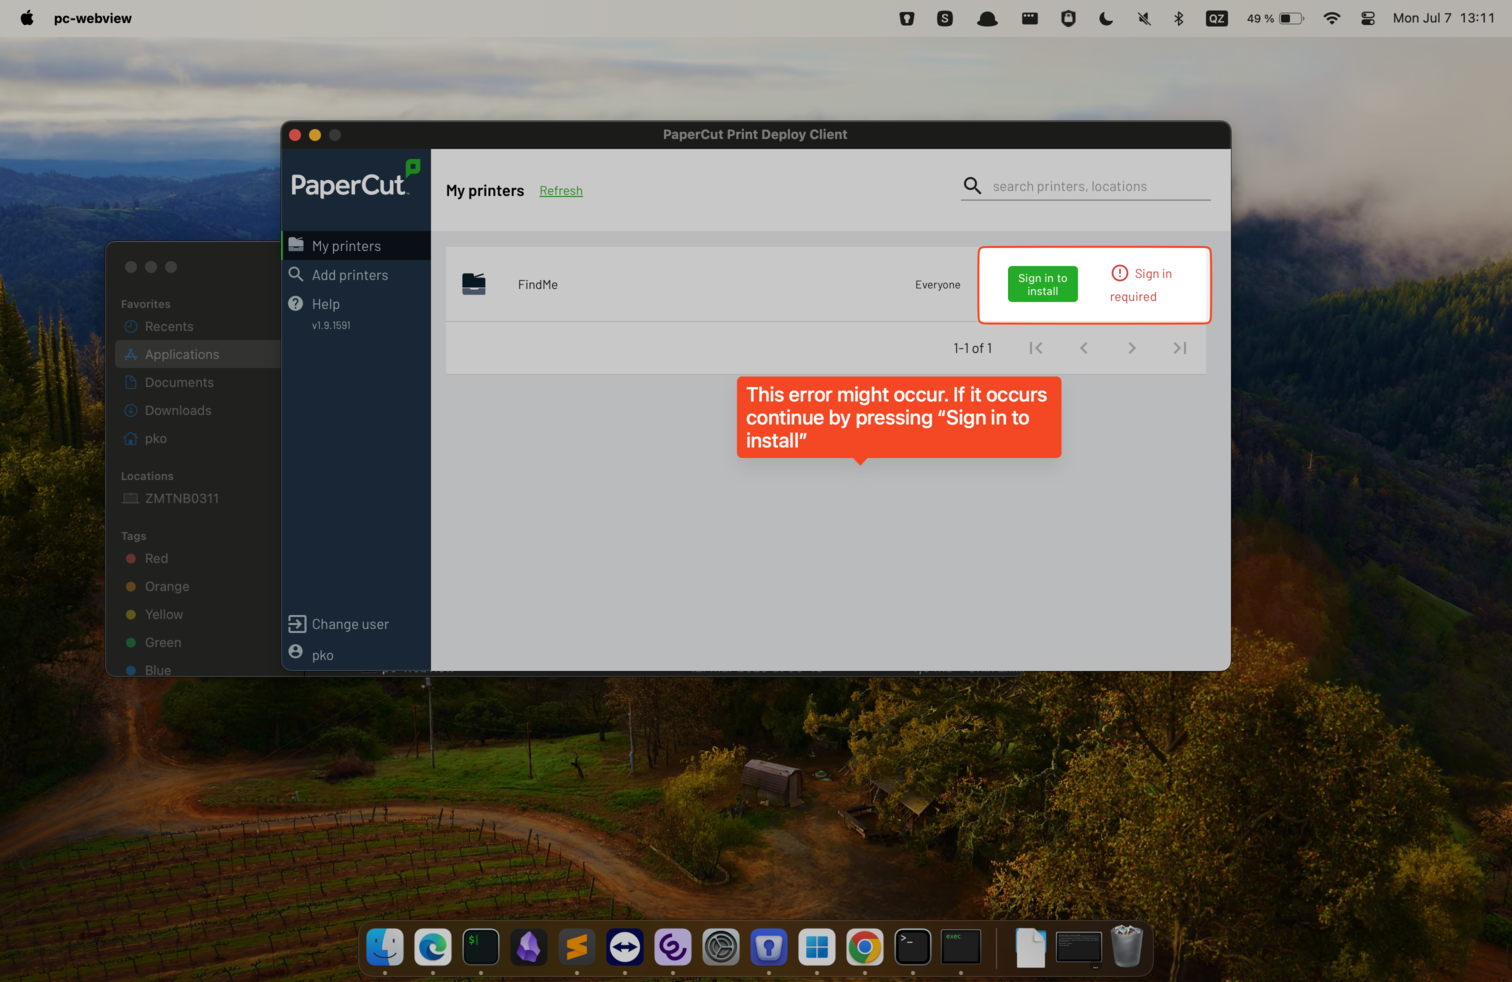Open the green dollar-prompt terminal Dock icon
This screenshot has width=1512, height=982.
click(x=481, y=947)
